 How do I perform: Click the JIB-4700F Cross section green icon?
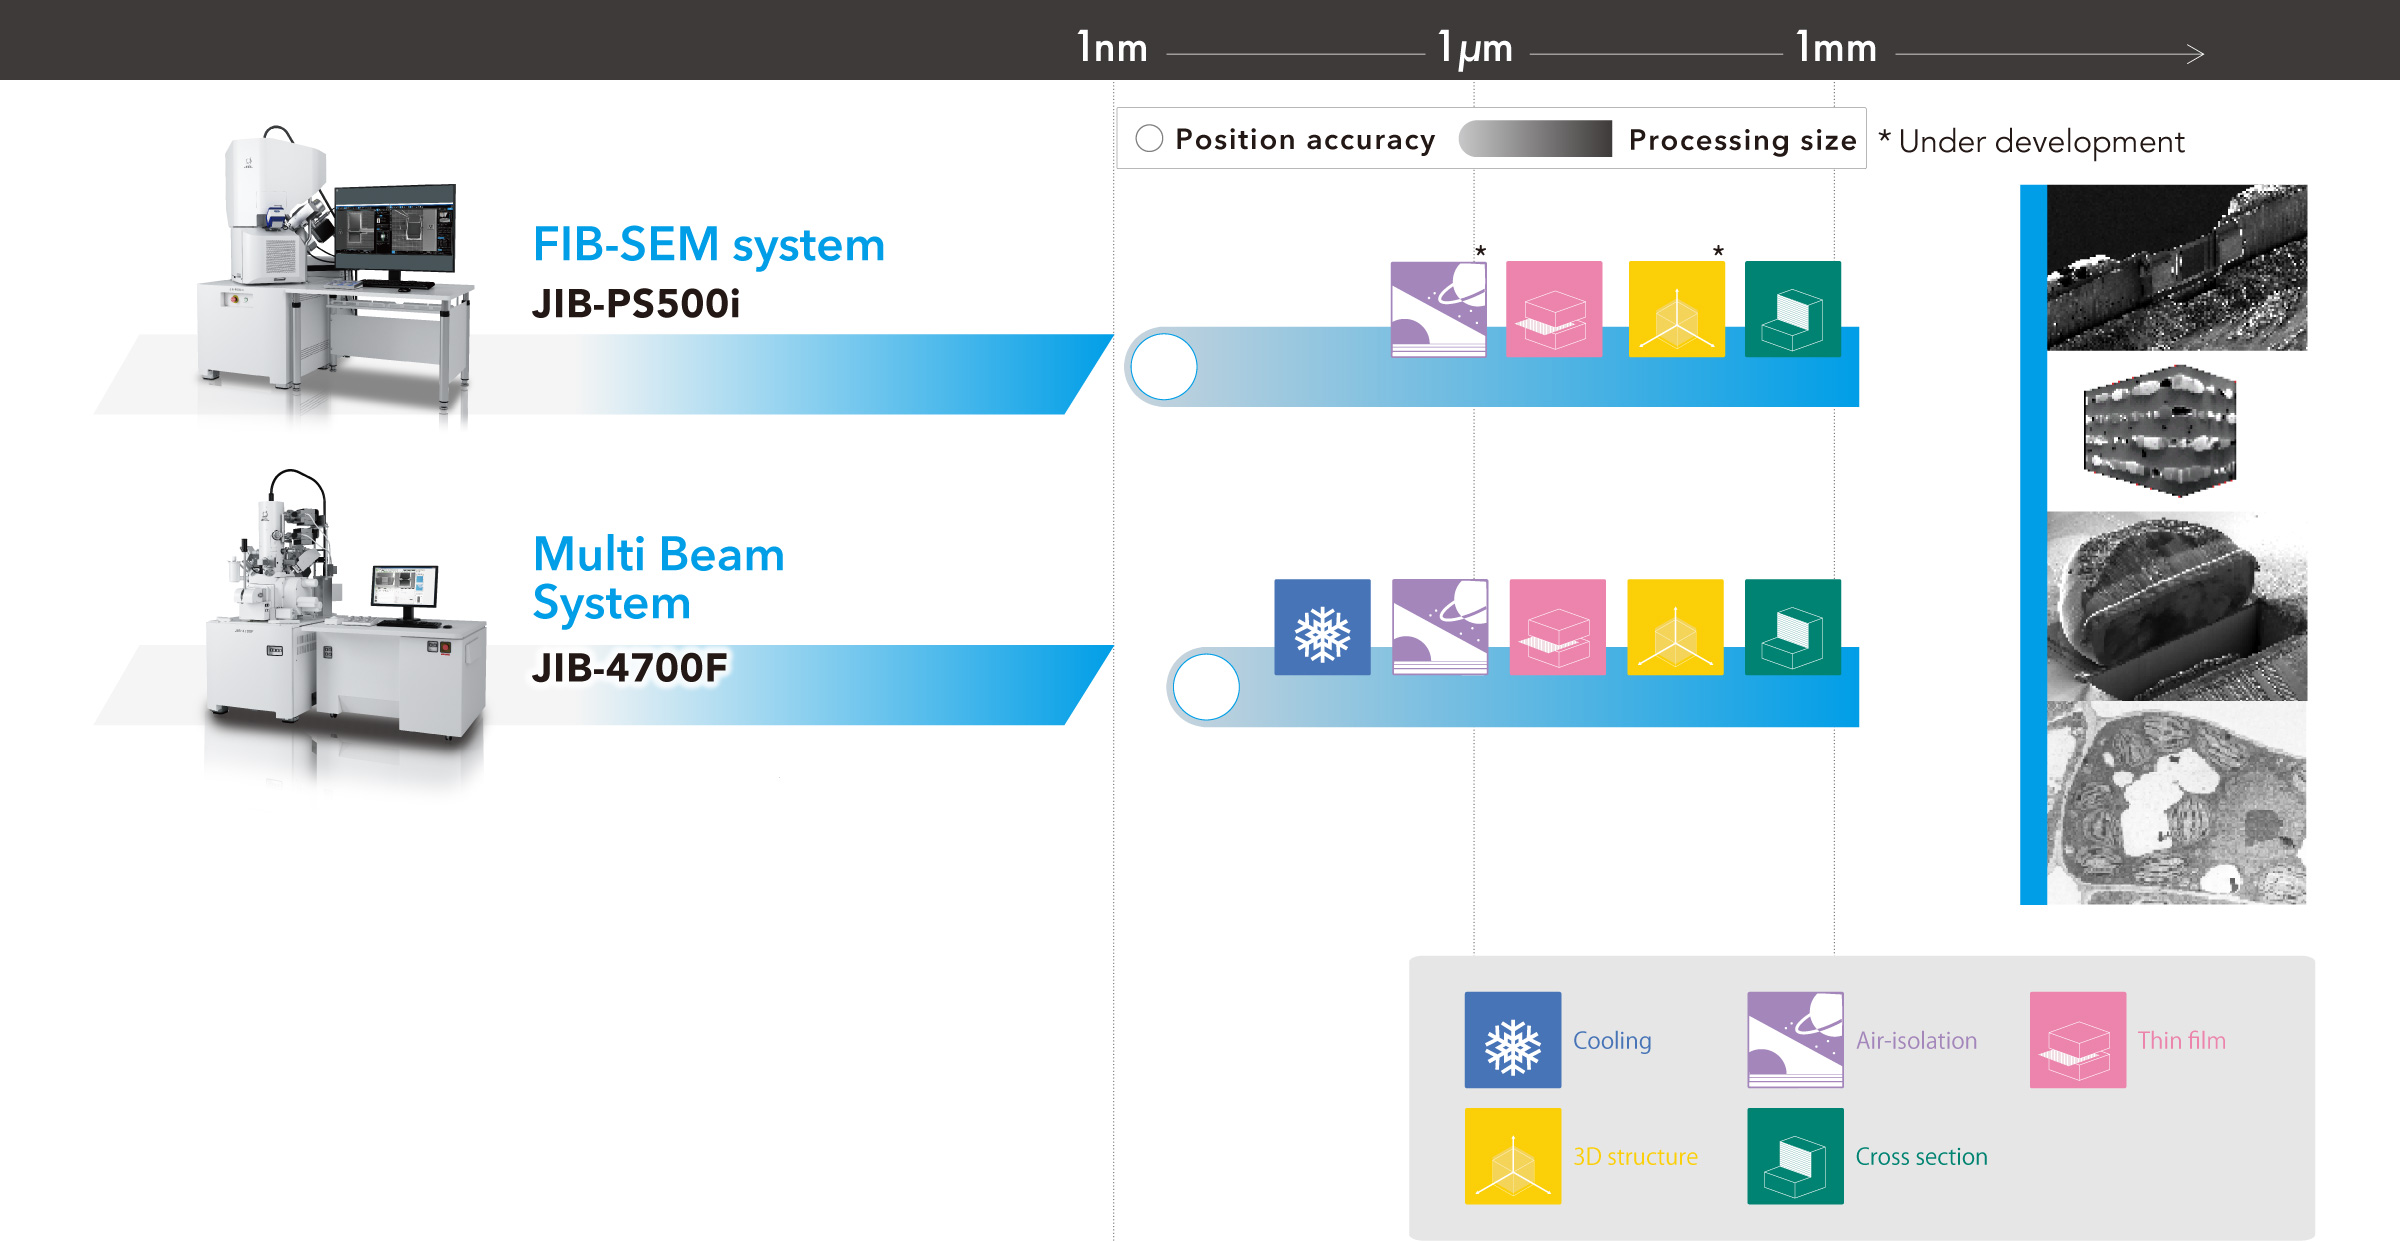[x=1793, y=627]
